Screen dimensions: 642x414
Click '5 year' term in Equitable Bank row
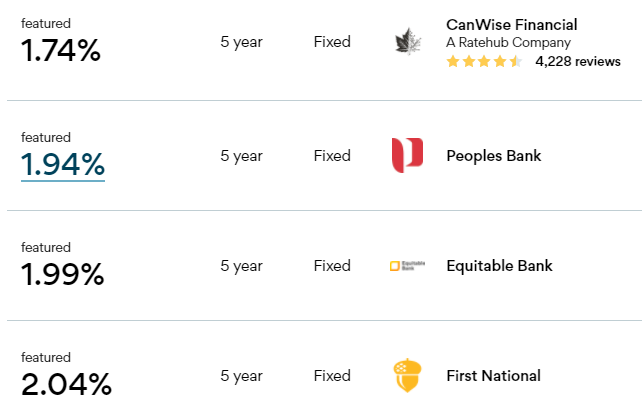(242, 266)
